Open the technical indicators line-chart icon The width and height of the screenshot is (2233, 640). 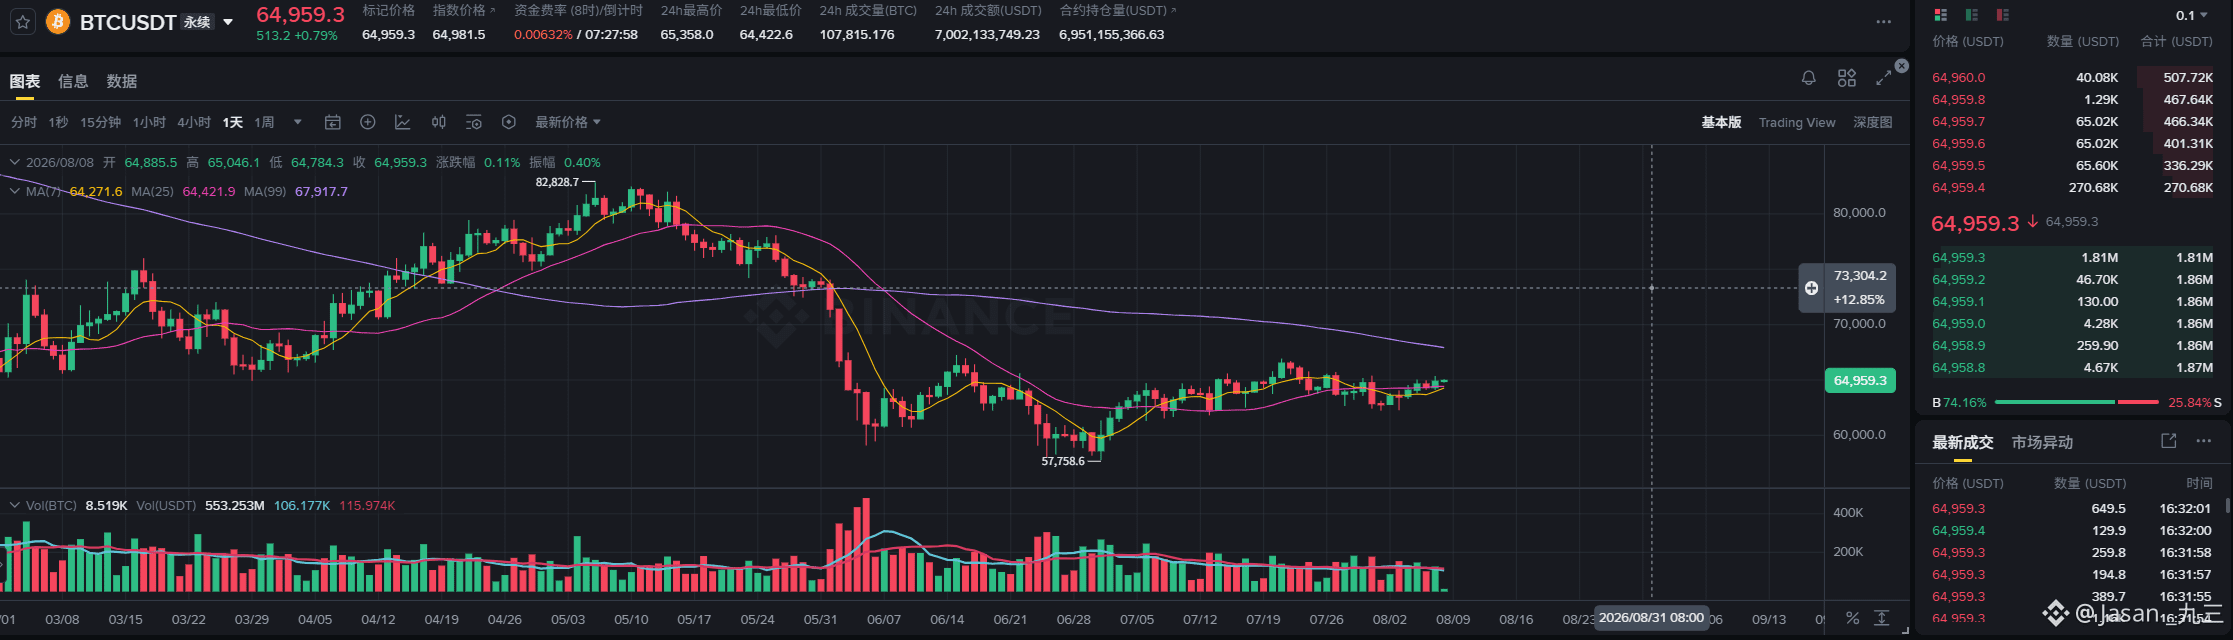(x=403, y=122)
